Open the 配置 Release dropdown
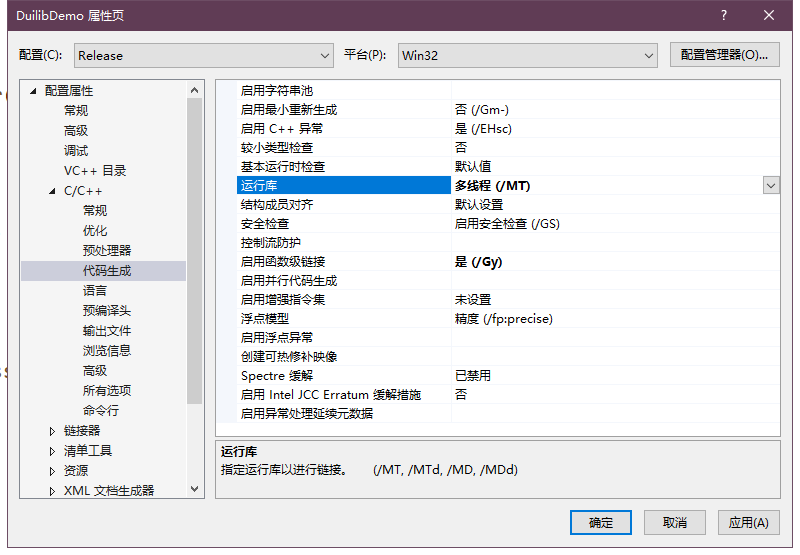This screenshot has width=800, height=555. coord(204,55)
